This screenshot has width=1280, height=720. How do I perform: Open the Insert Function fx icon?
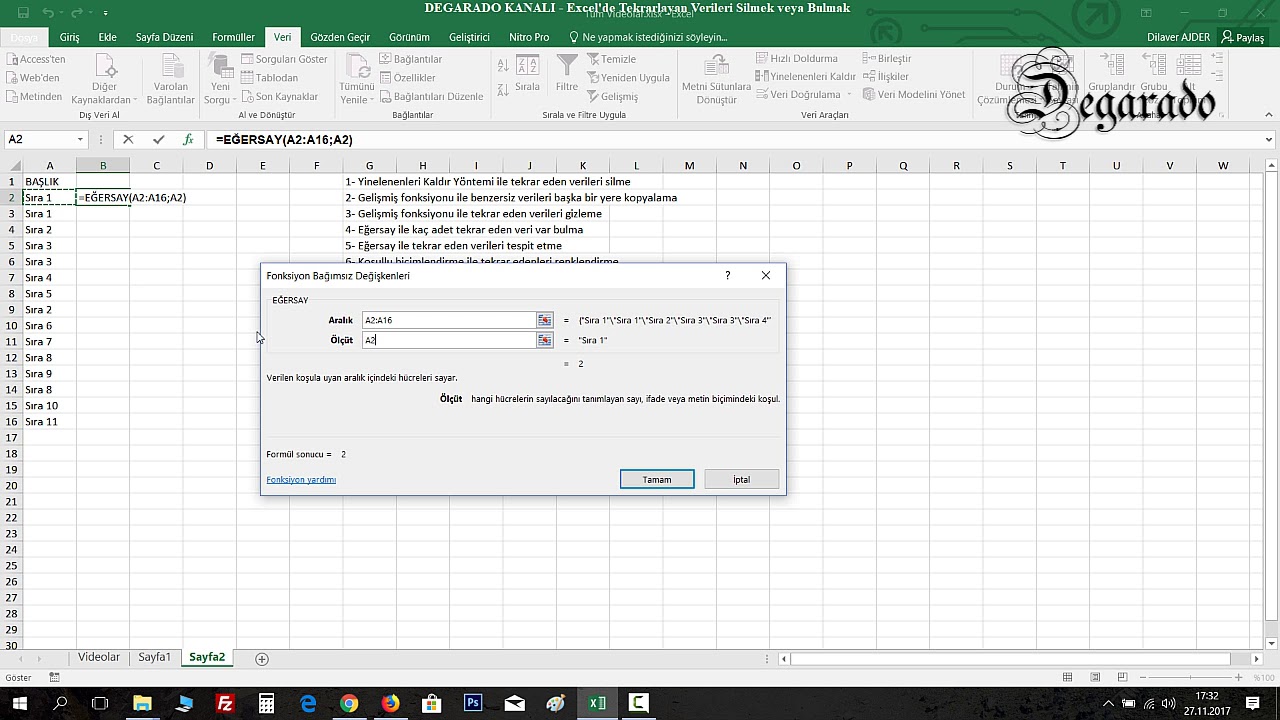pyautogui.click(x=188, y=140)
